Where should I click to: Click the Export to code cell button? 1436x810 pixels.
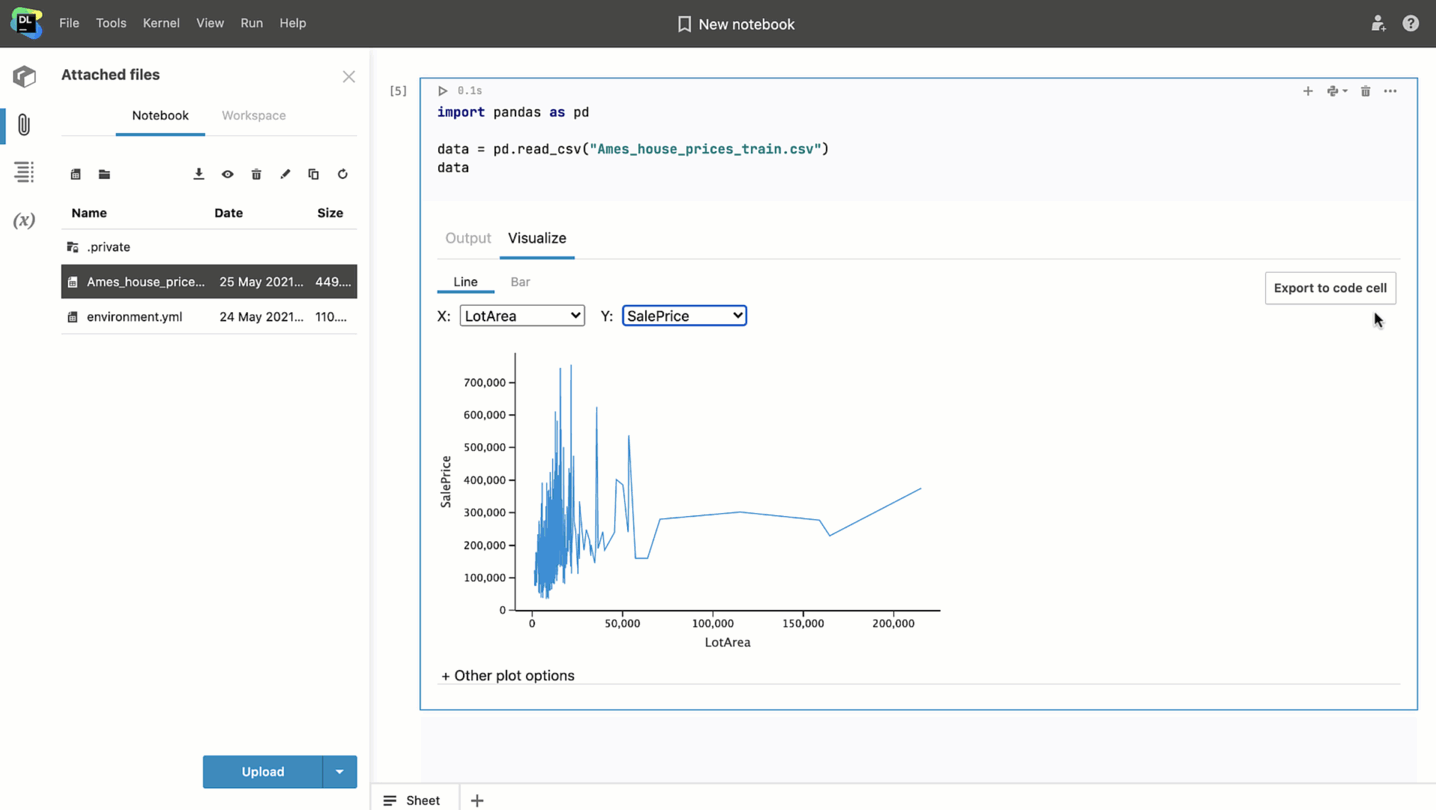(x=1330, y=288)
